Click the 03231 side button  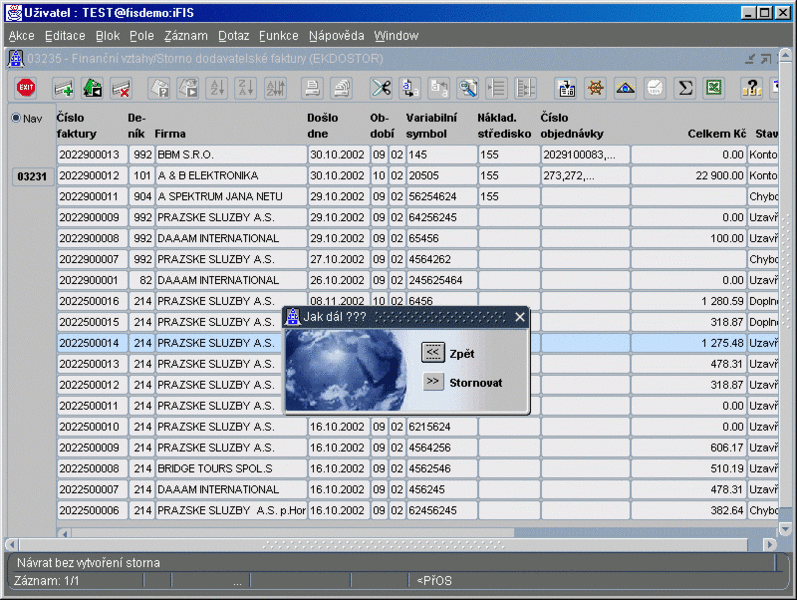click(31, 176)
